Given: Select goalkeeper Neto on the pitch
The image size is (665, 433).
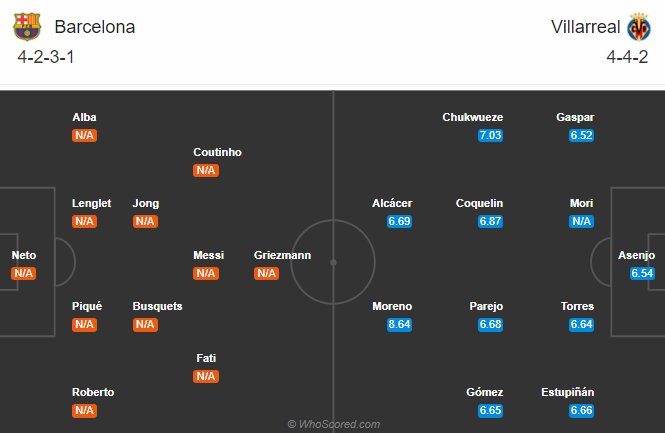Looking at the screenshot, I should click(24, 255).
